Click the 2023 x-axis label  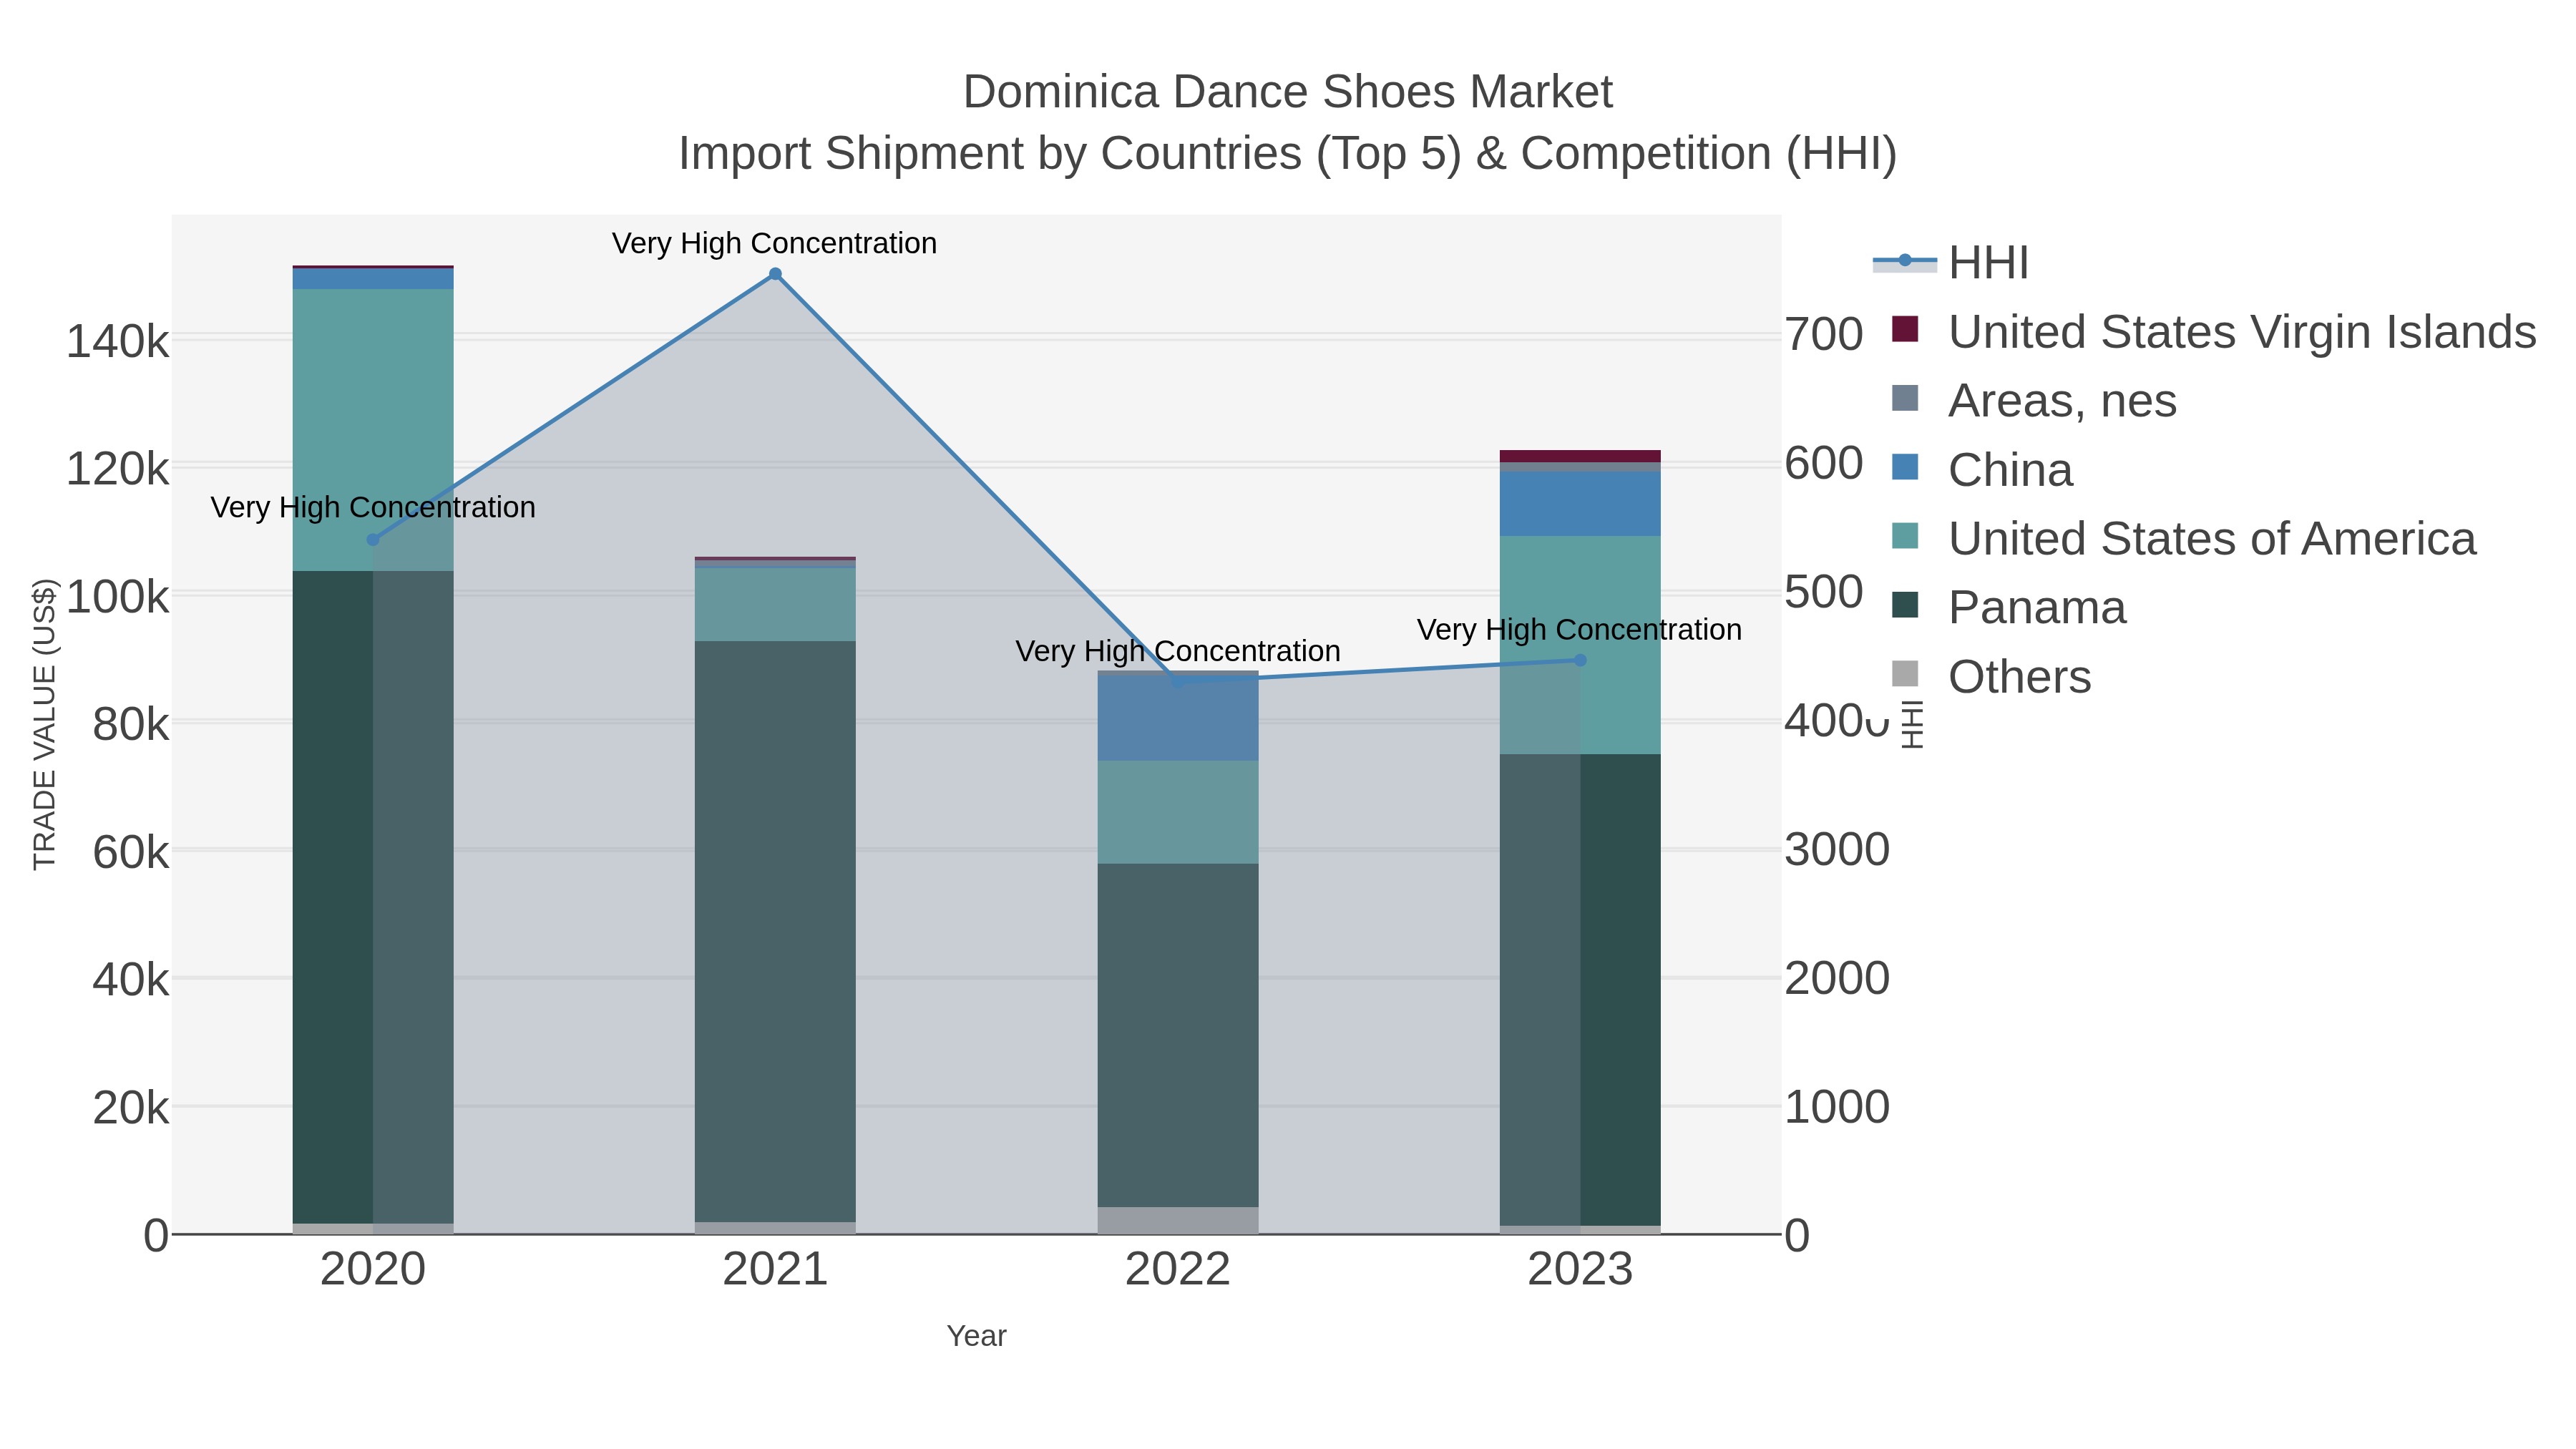pyautogui.click(x=1580, y=1270)
